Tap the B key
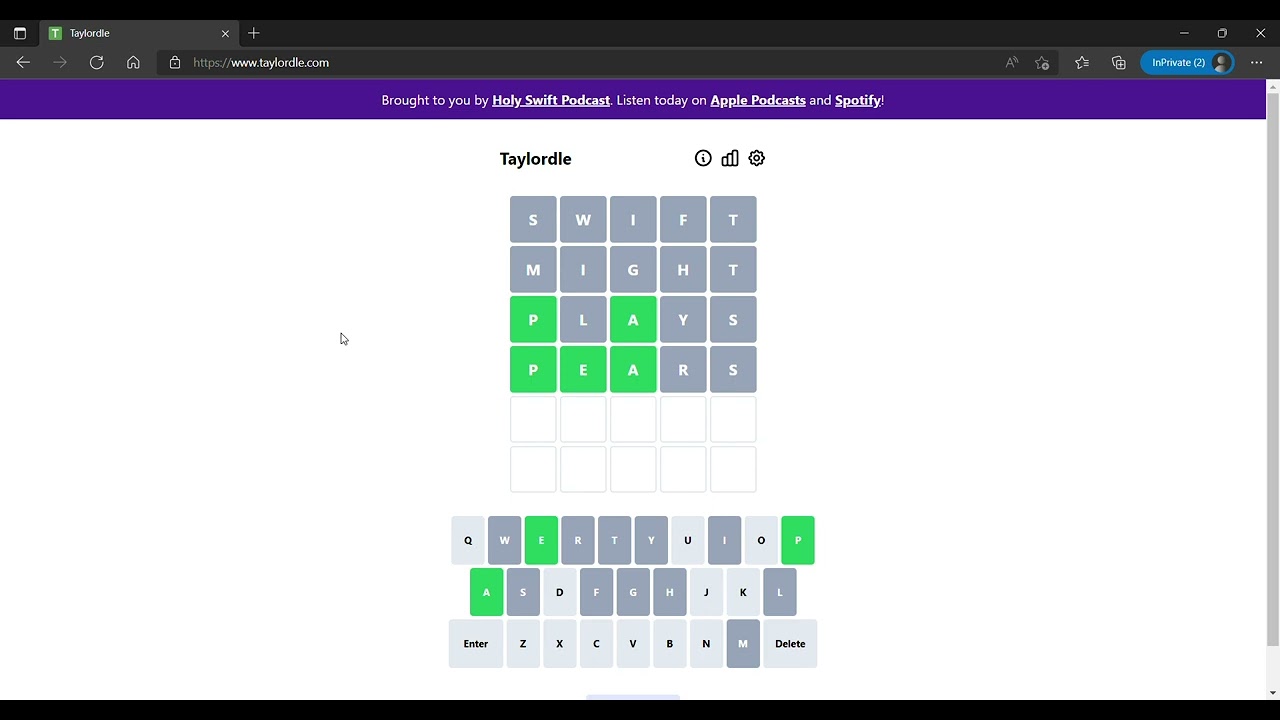The width and height of the screenshot is (1280, 720). tap(669, 644)
